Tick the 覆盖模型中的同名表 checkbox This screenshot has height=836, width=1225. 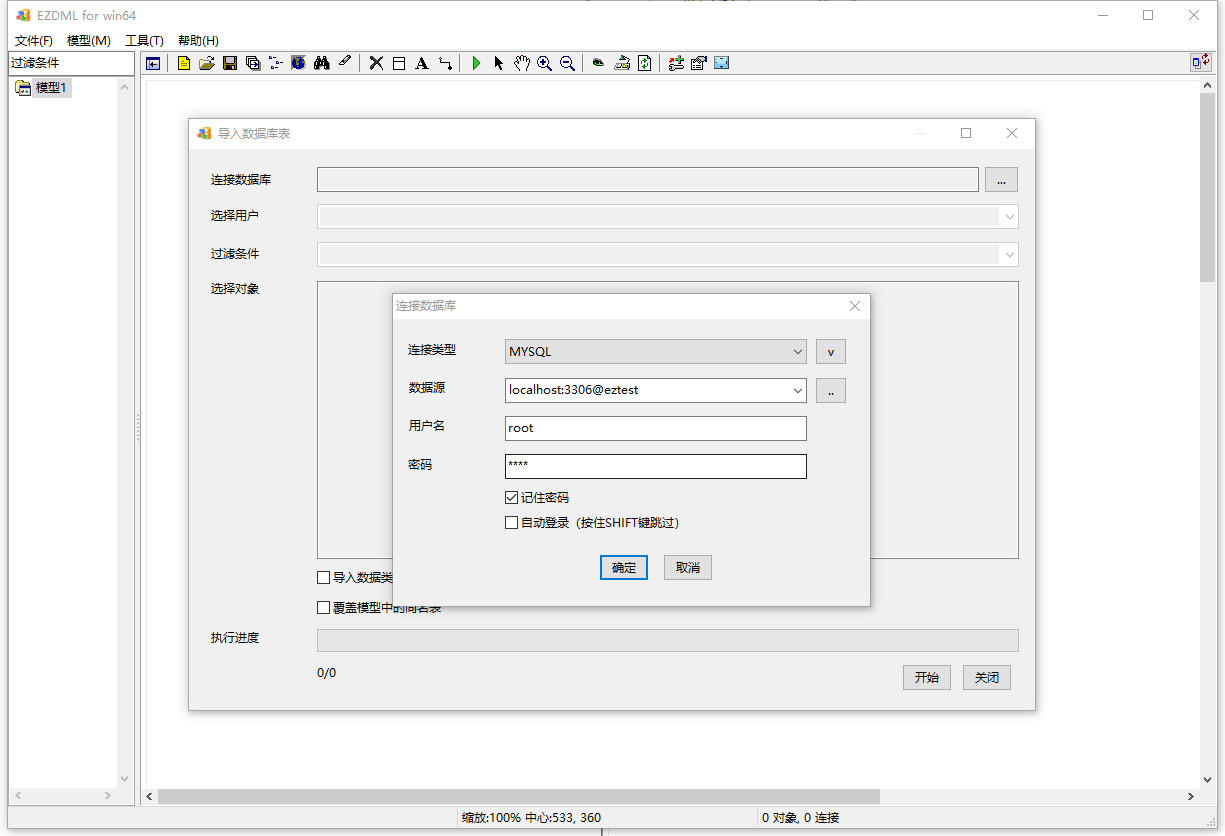(323, 607)
